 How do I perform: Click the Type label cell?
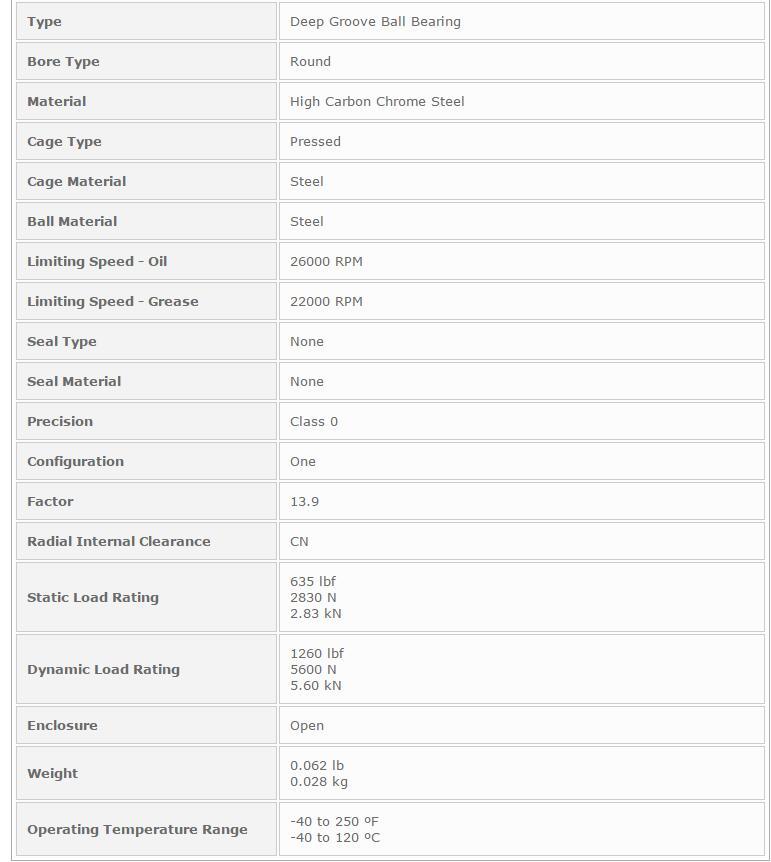[x=44, y=21]
